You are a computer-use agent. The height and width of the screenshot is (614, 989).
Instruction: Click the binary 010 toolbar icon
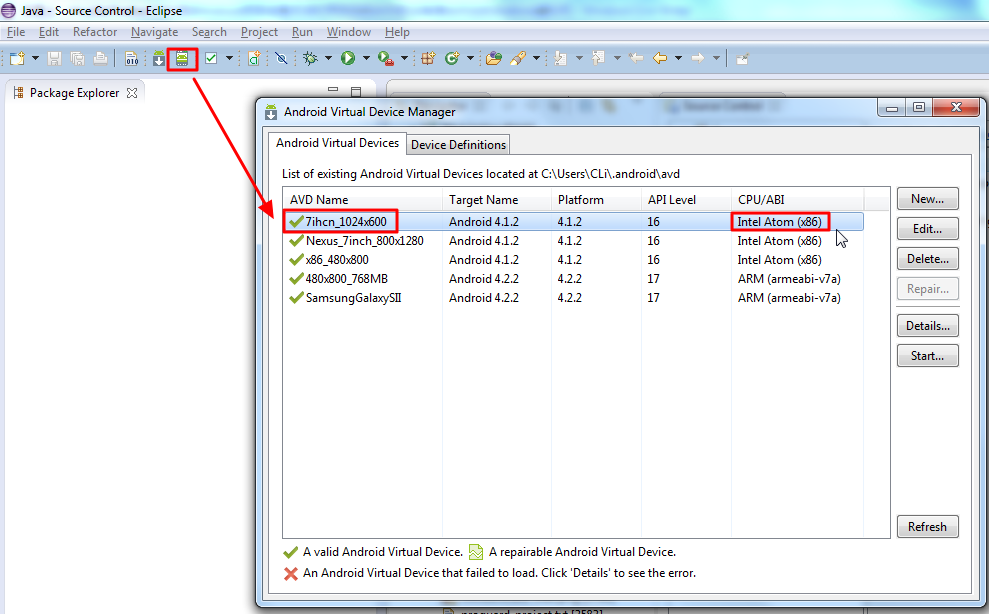(x=131, y=59)
